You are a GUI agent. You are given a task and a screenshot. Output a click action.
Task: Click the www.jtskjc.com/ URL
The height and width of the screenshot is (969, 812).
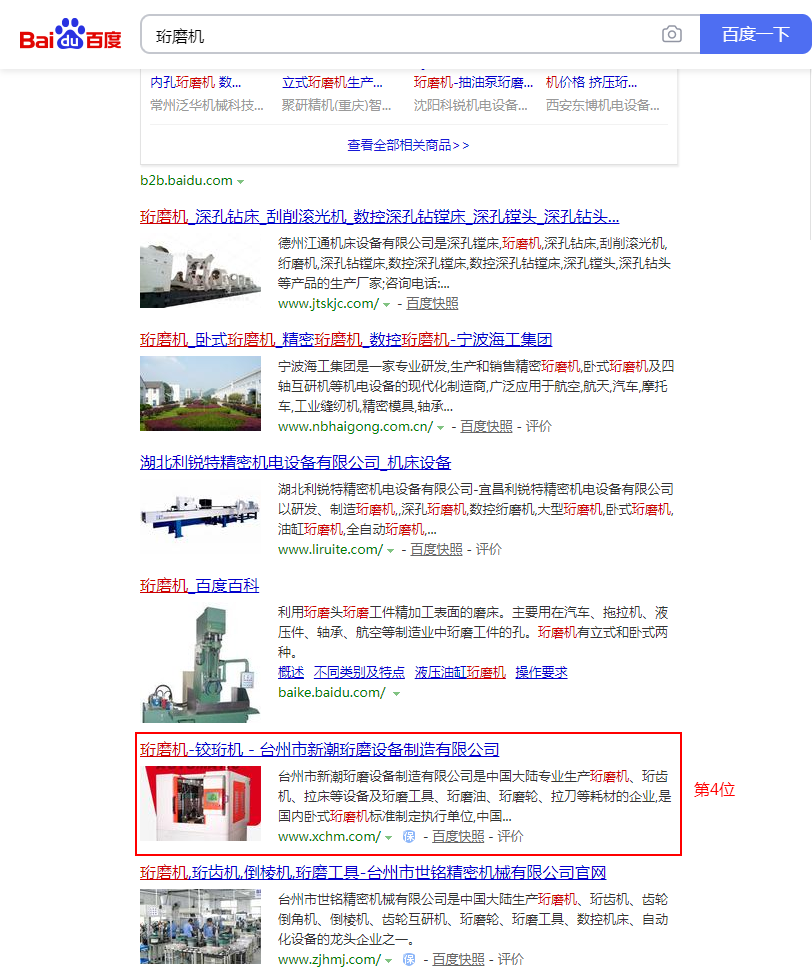[328, 303]
